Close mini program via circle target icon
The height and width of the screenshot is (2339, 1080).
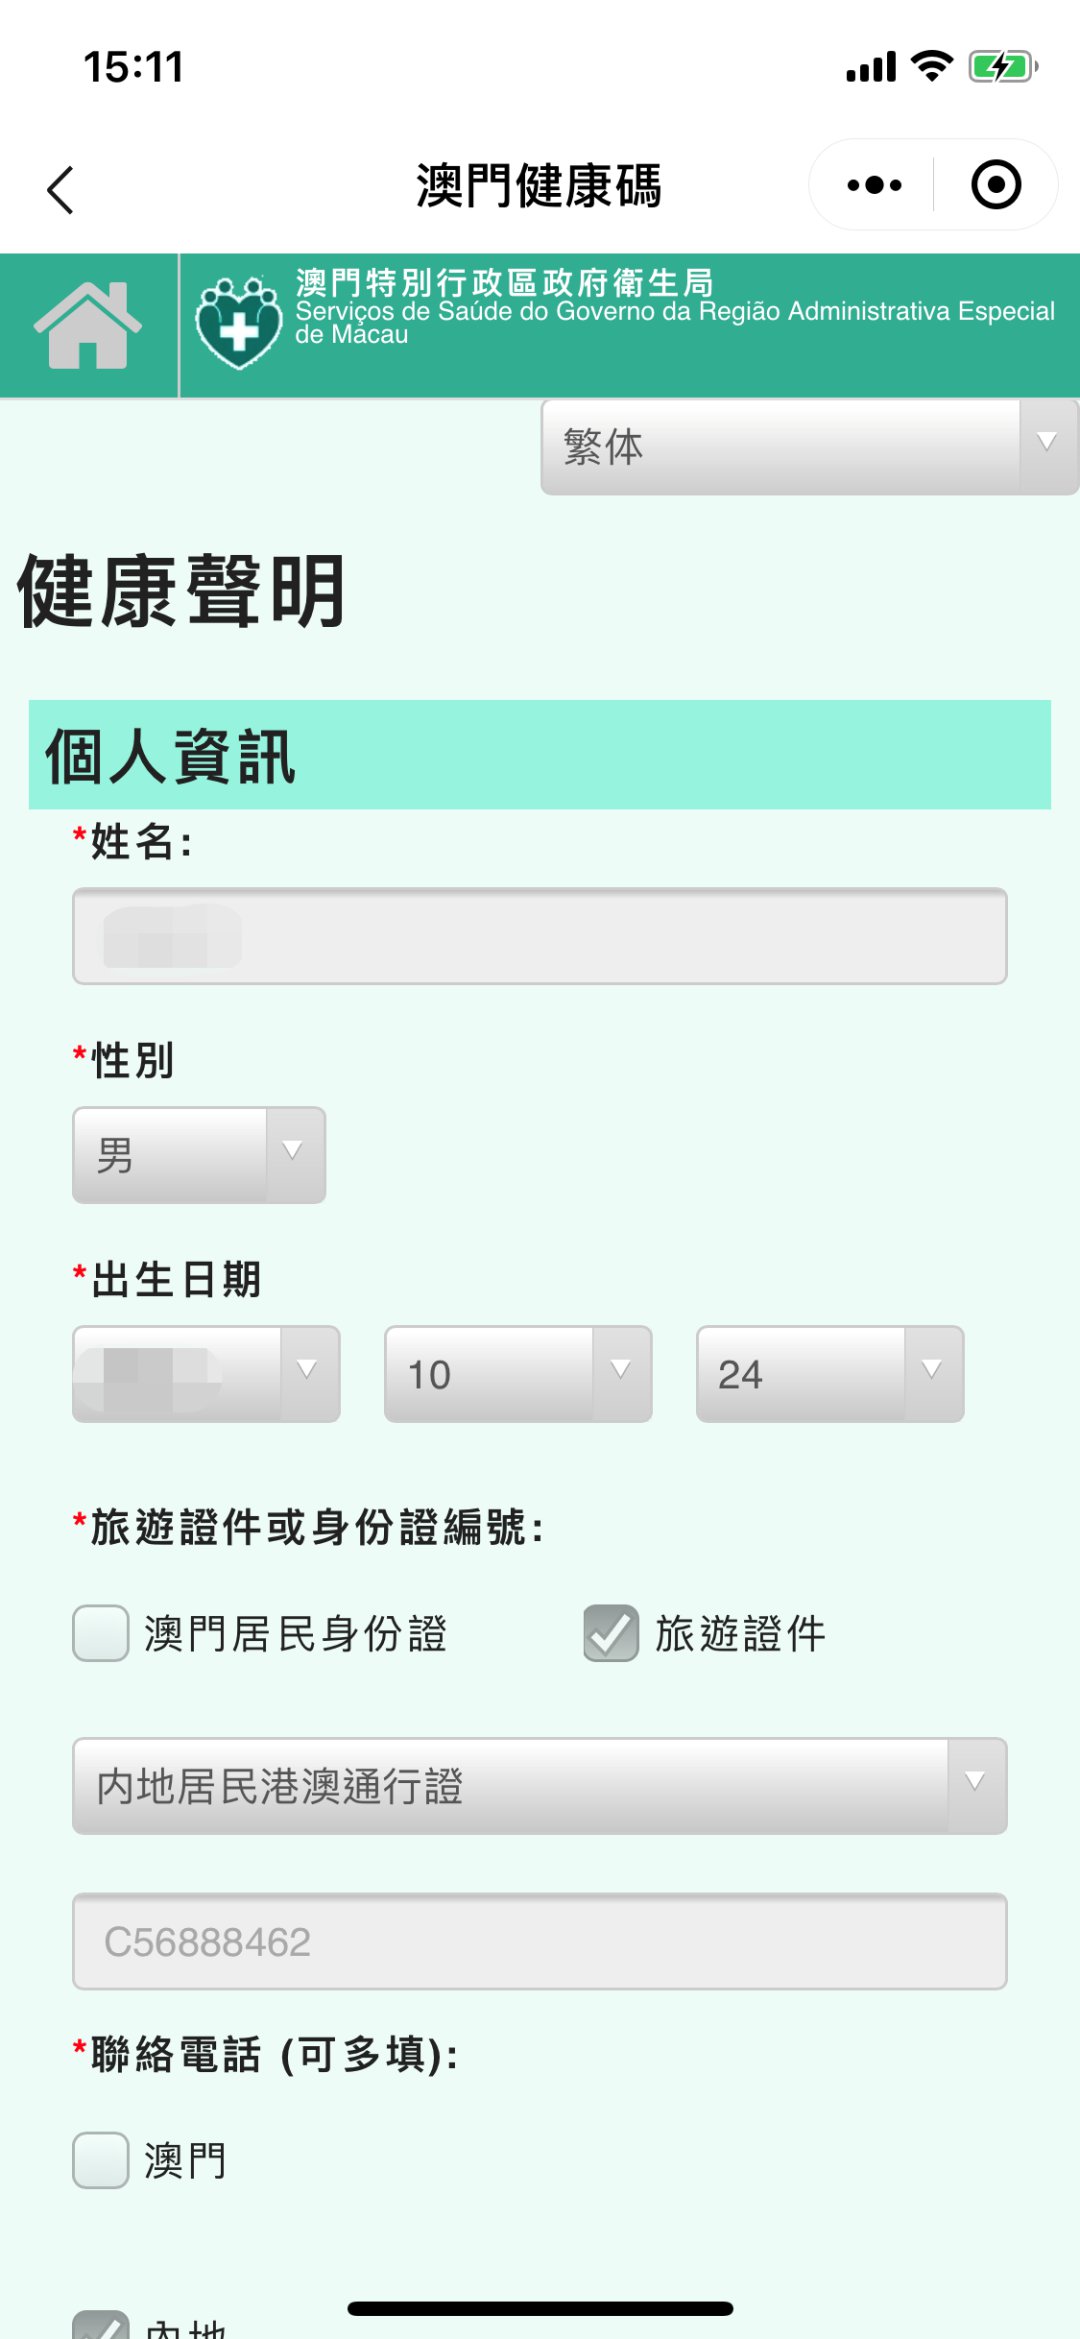[x=995, y=185]
